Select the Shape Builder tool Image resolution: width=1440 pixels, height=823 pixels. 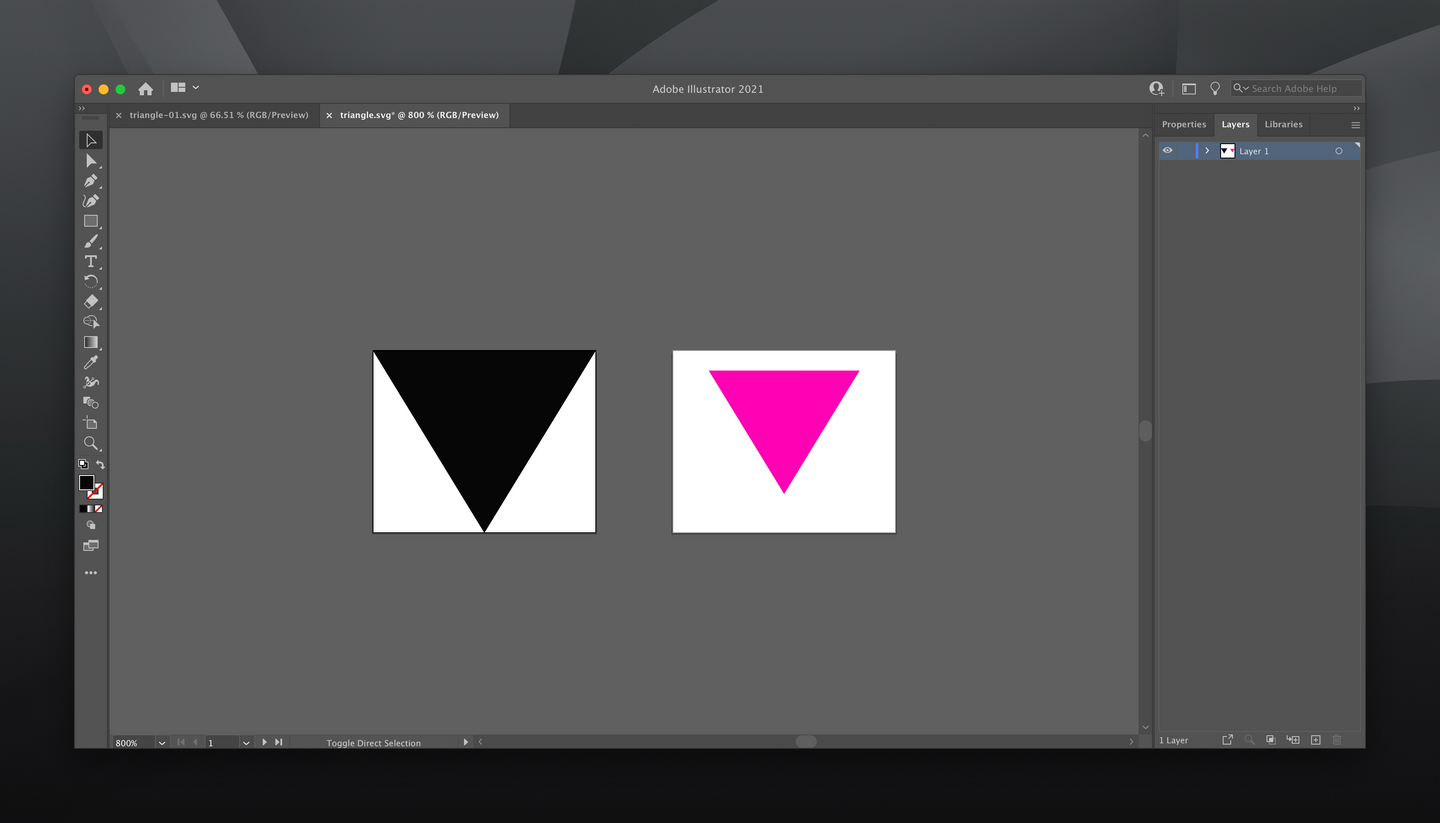91,322
